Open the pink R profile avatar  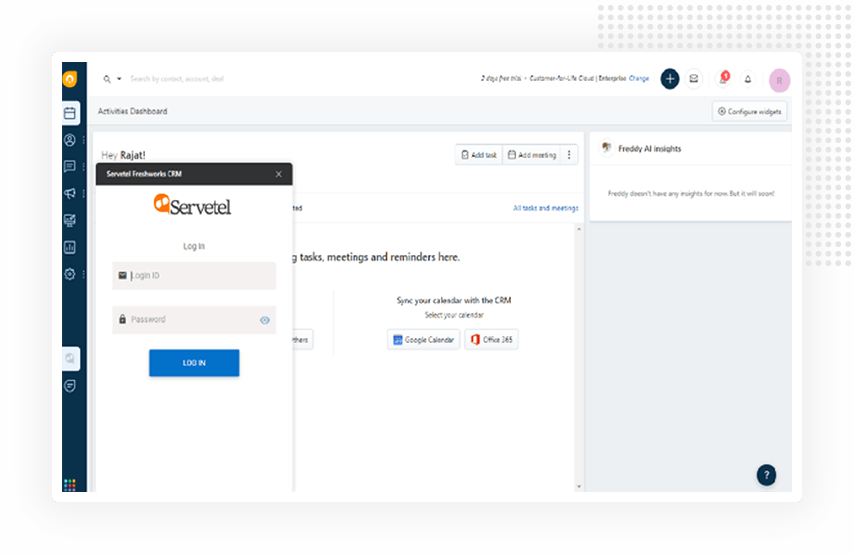[x=779, y=81]
